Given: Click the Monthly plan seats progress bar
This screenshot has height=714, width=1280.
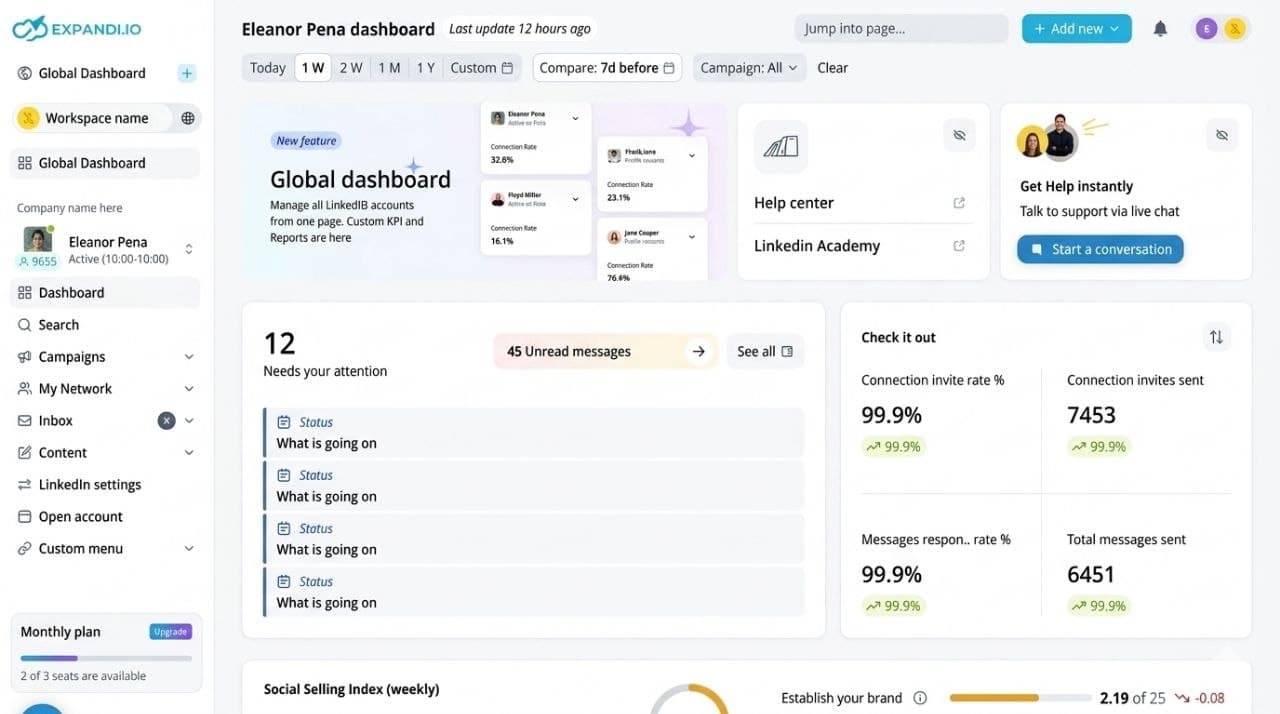Looking at the screenshot, I should tap(106, 658).
